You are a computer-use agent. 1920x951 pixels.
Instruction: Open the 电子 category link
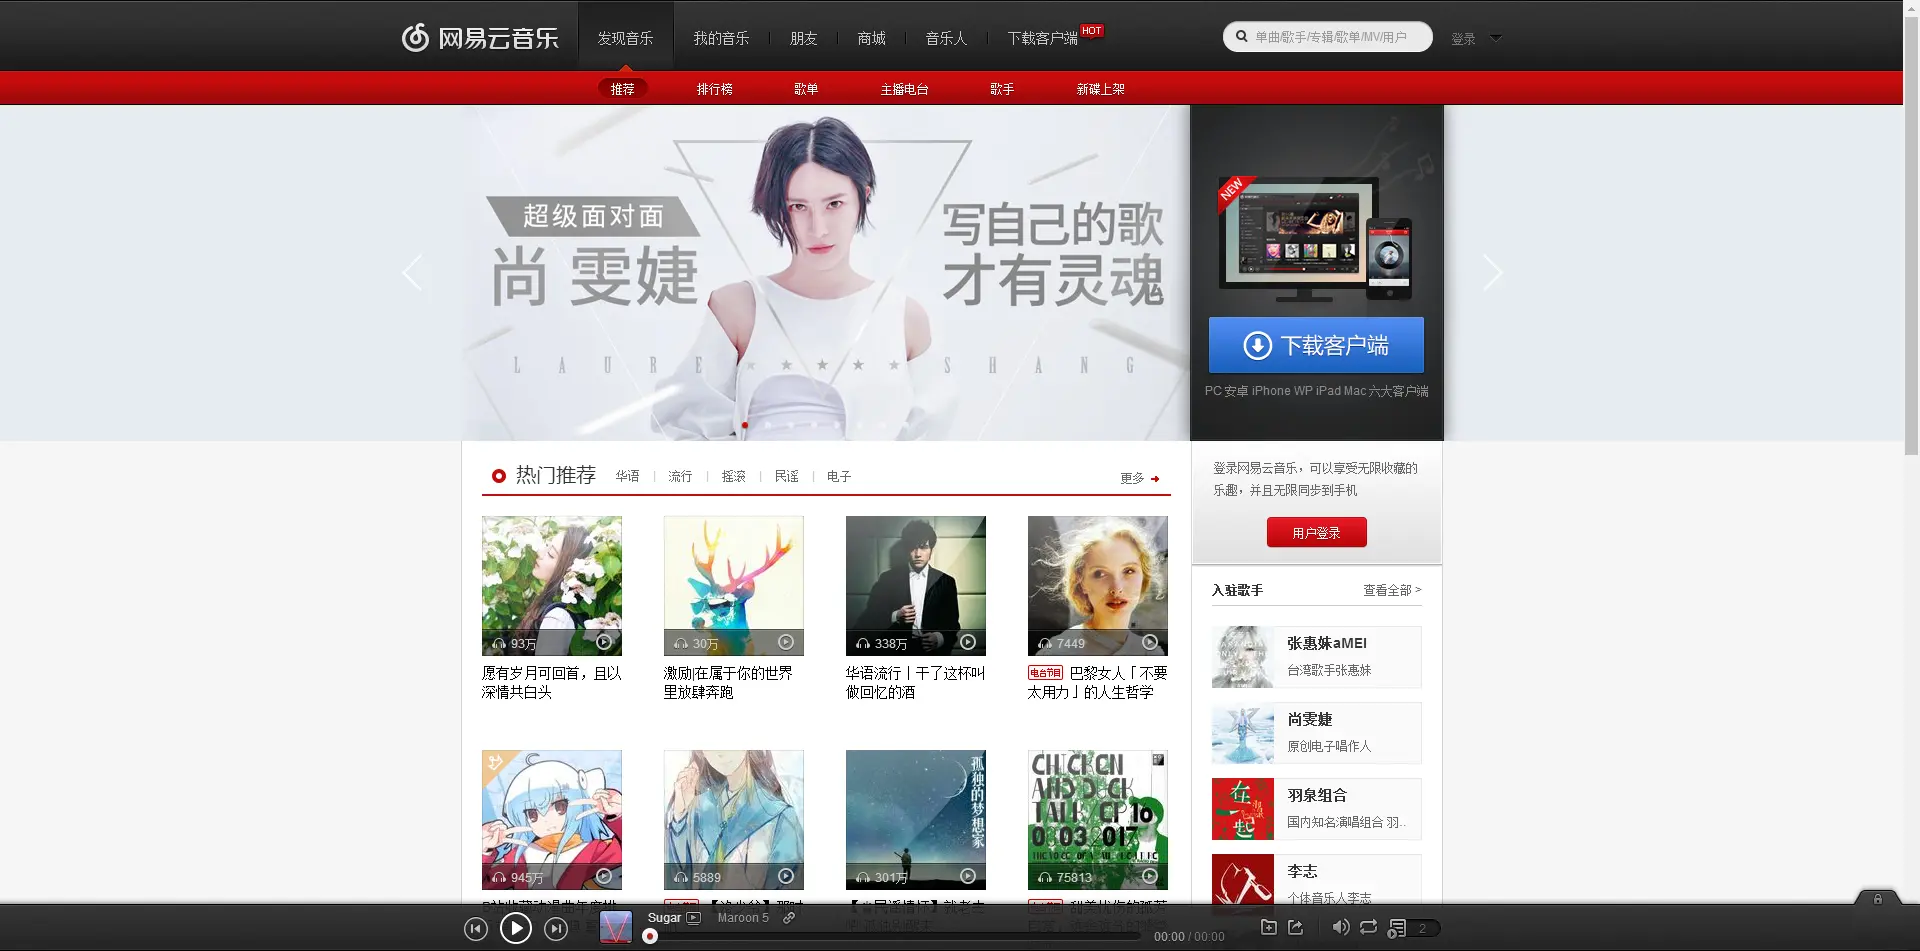pyautogui.click(x=839, y=476)
